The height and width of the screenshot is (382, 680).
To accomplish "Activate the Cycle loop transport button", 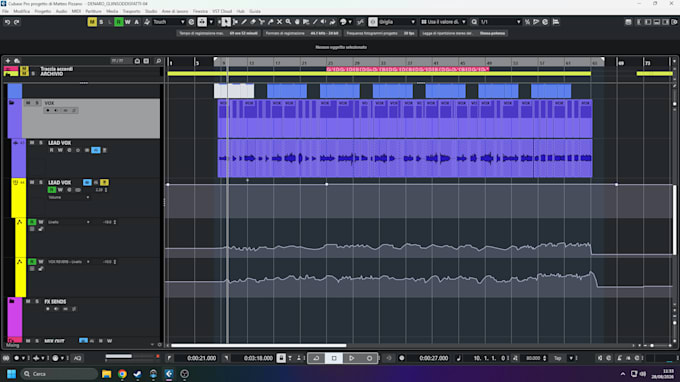I will click(x=316, y=358).
